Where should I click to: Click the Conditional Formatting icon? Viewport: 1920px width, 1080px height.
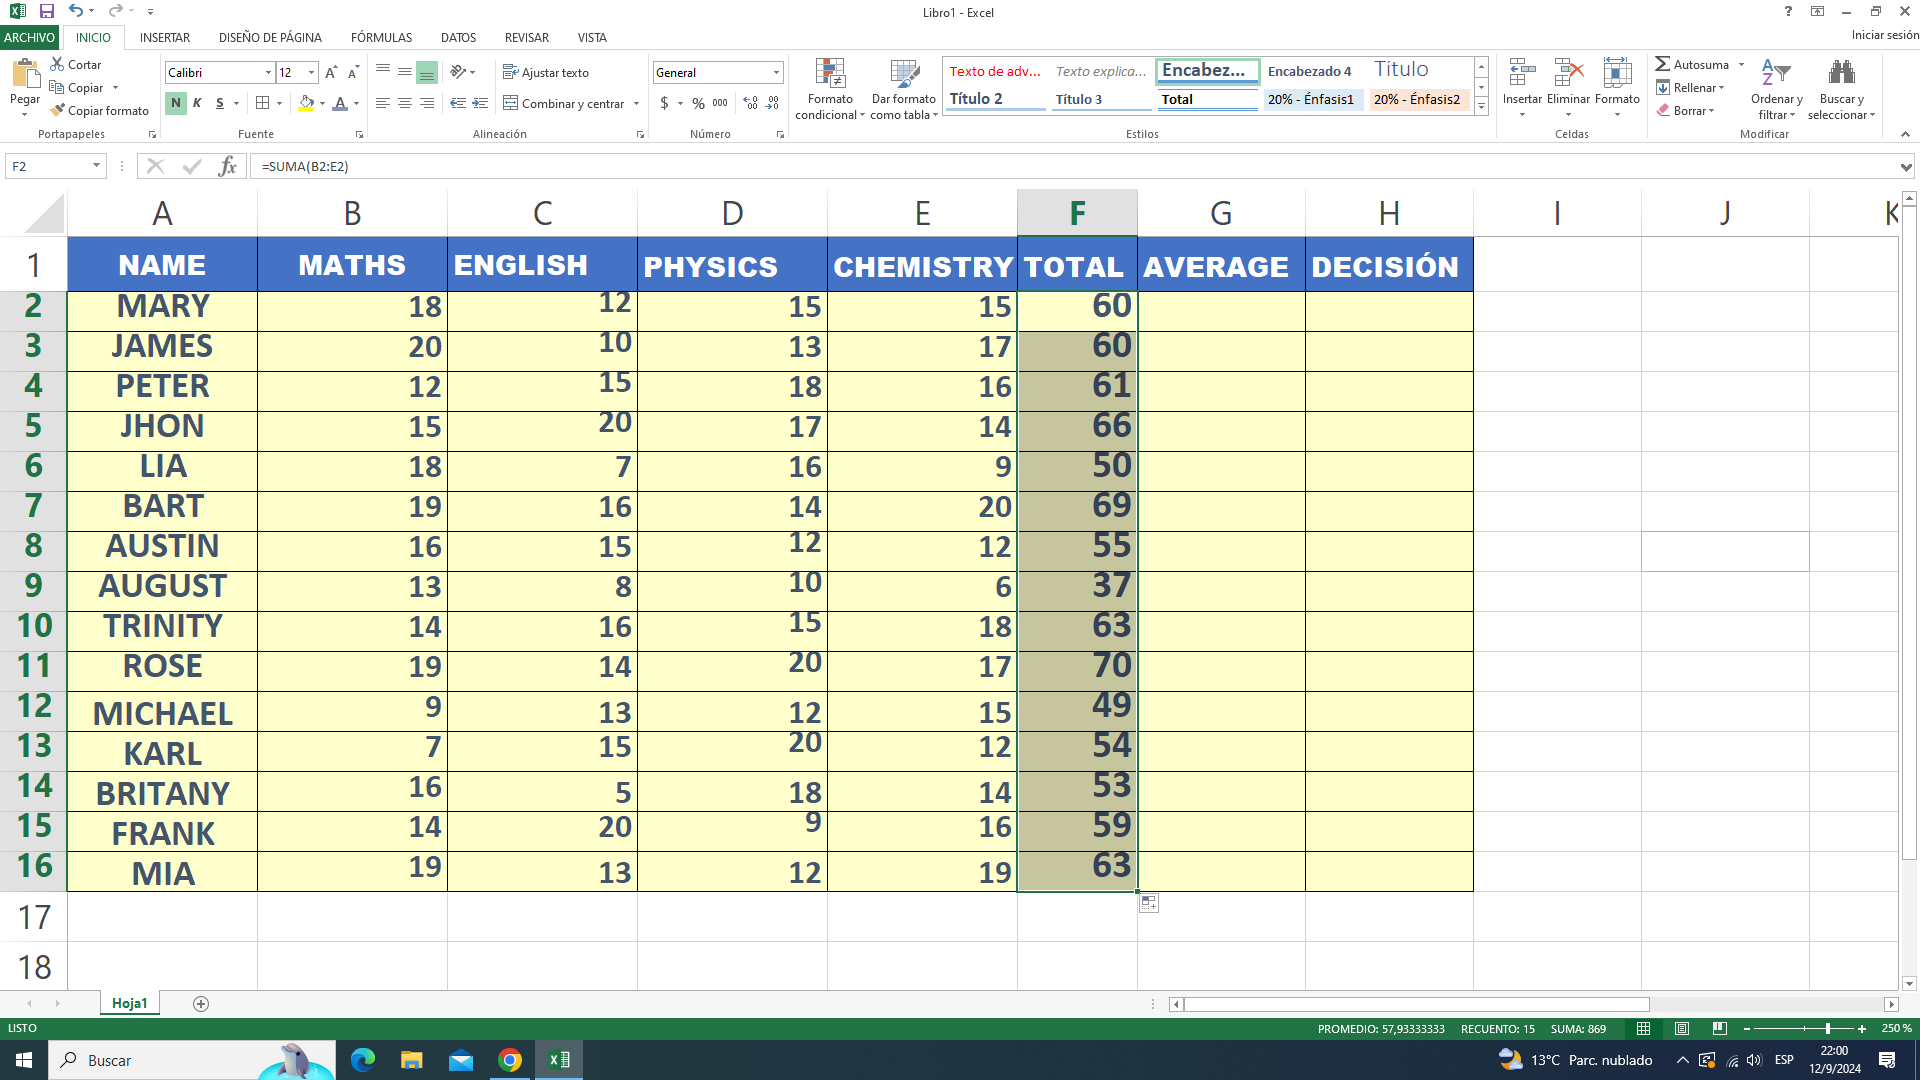830,74
